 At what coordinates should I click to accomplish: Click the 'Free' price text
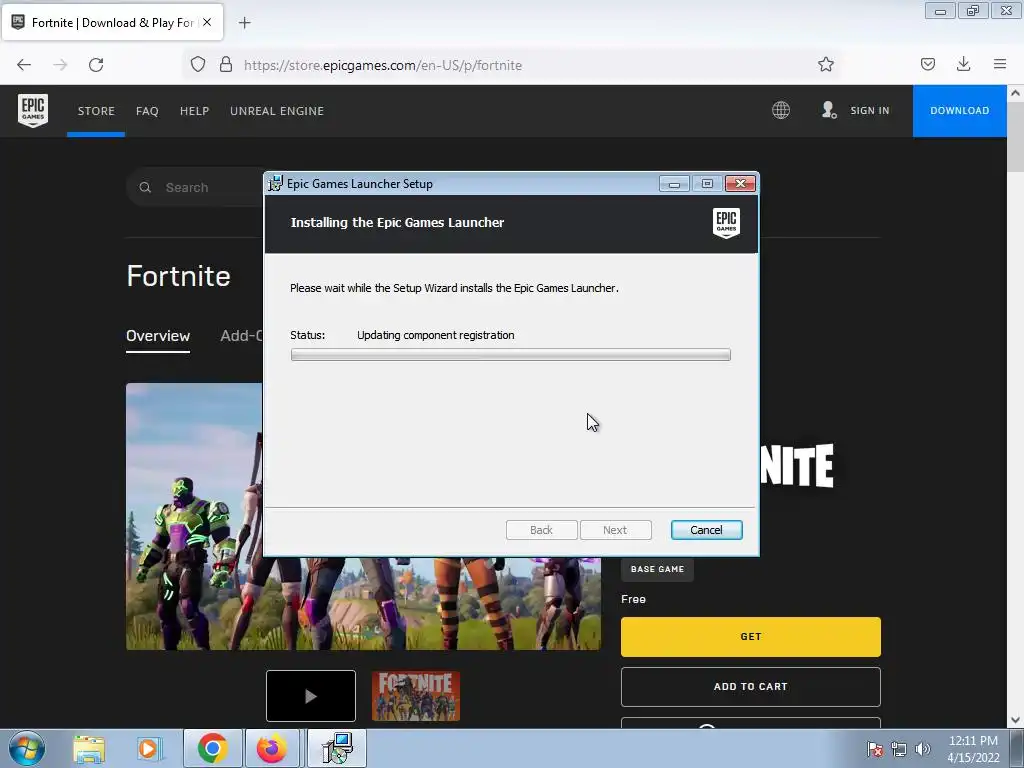(x=633, y=599)
